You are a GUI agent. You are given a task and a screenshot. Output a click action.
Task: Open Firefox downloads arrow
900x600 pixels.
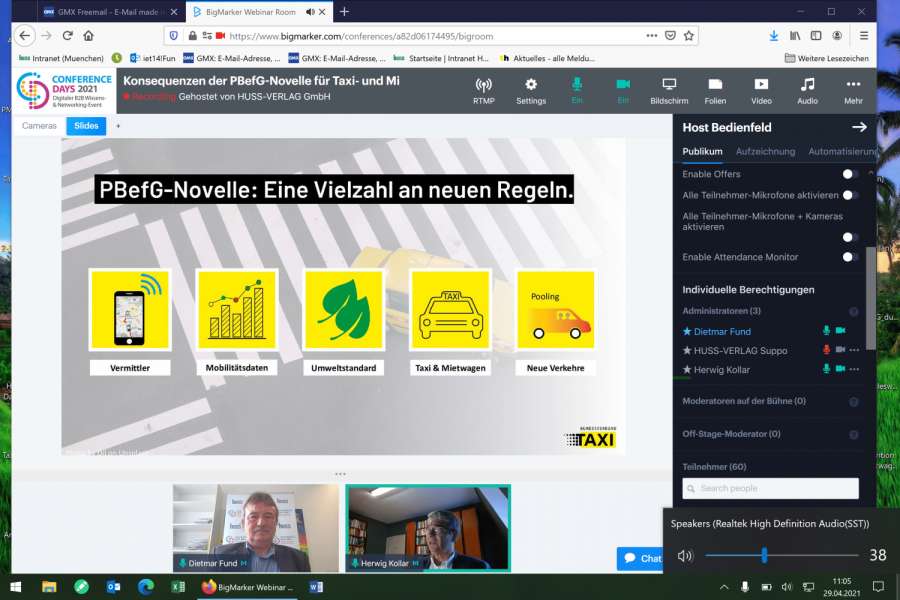coord(774,36)
